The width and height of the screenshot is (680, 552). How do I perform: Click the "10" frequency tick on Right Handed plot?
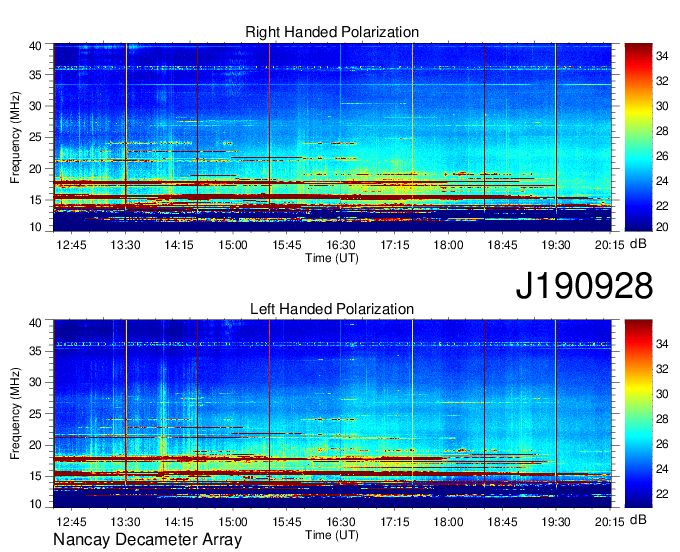tap(36, 227)
